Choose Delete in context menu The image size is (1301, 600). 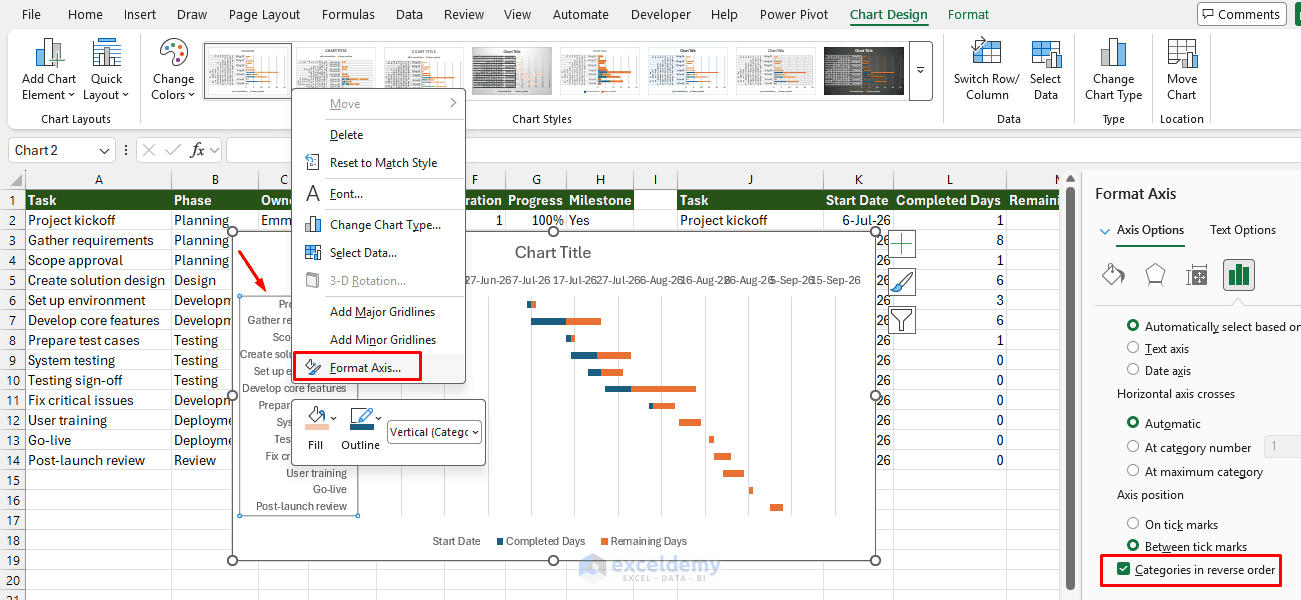tap(379, 134)
